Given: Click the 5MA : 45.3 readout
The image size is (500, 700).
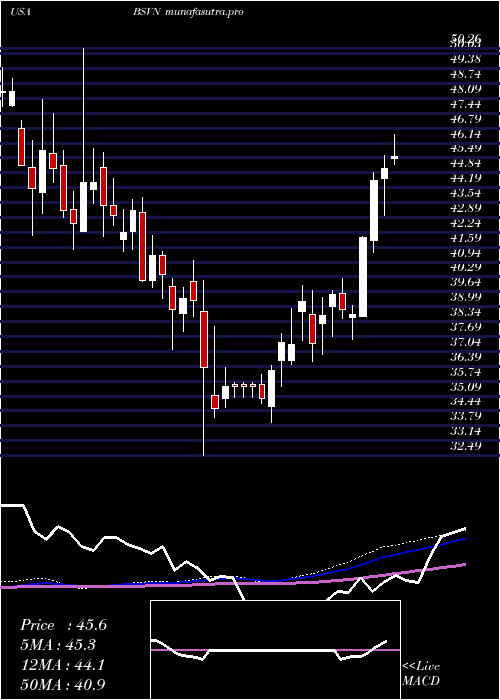Looking at the screenshot, I should click(x=58, y=645).
